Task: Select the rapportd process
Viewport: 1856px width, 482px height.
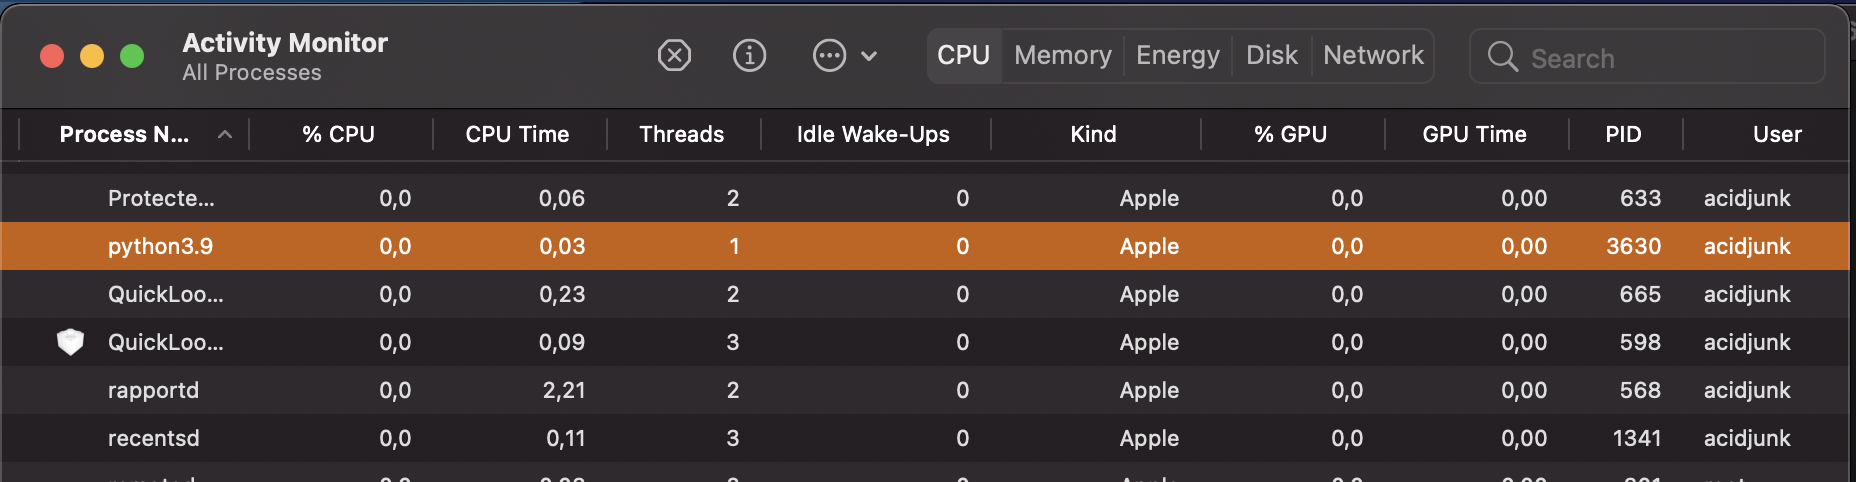Action: (925, 390)
